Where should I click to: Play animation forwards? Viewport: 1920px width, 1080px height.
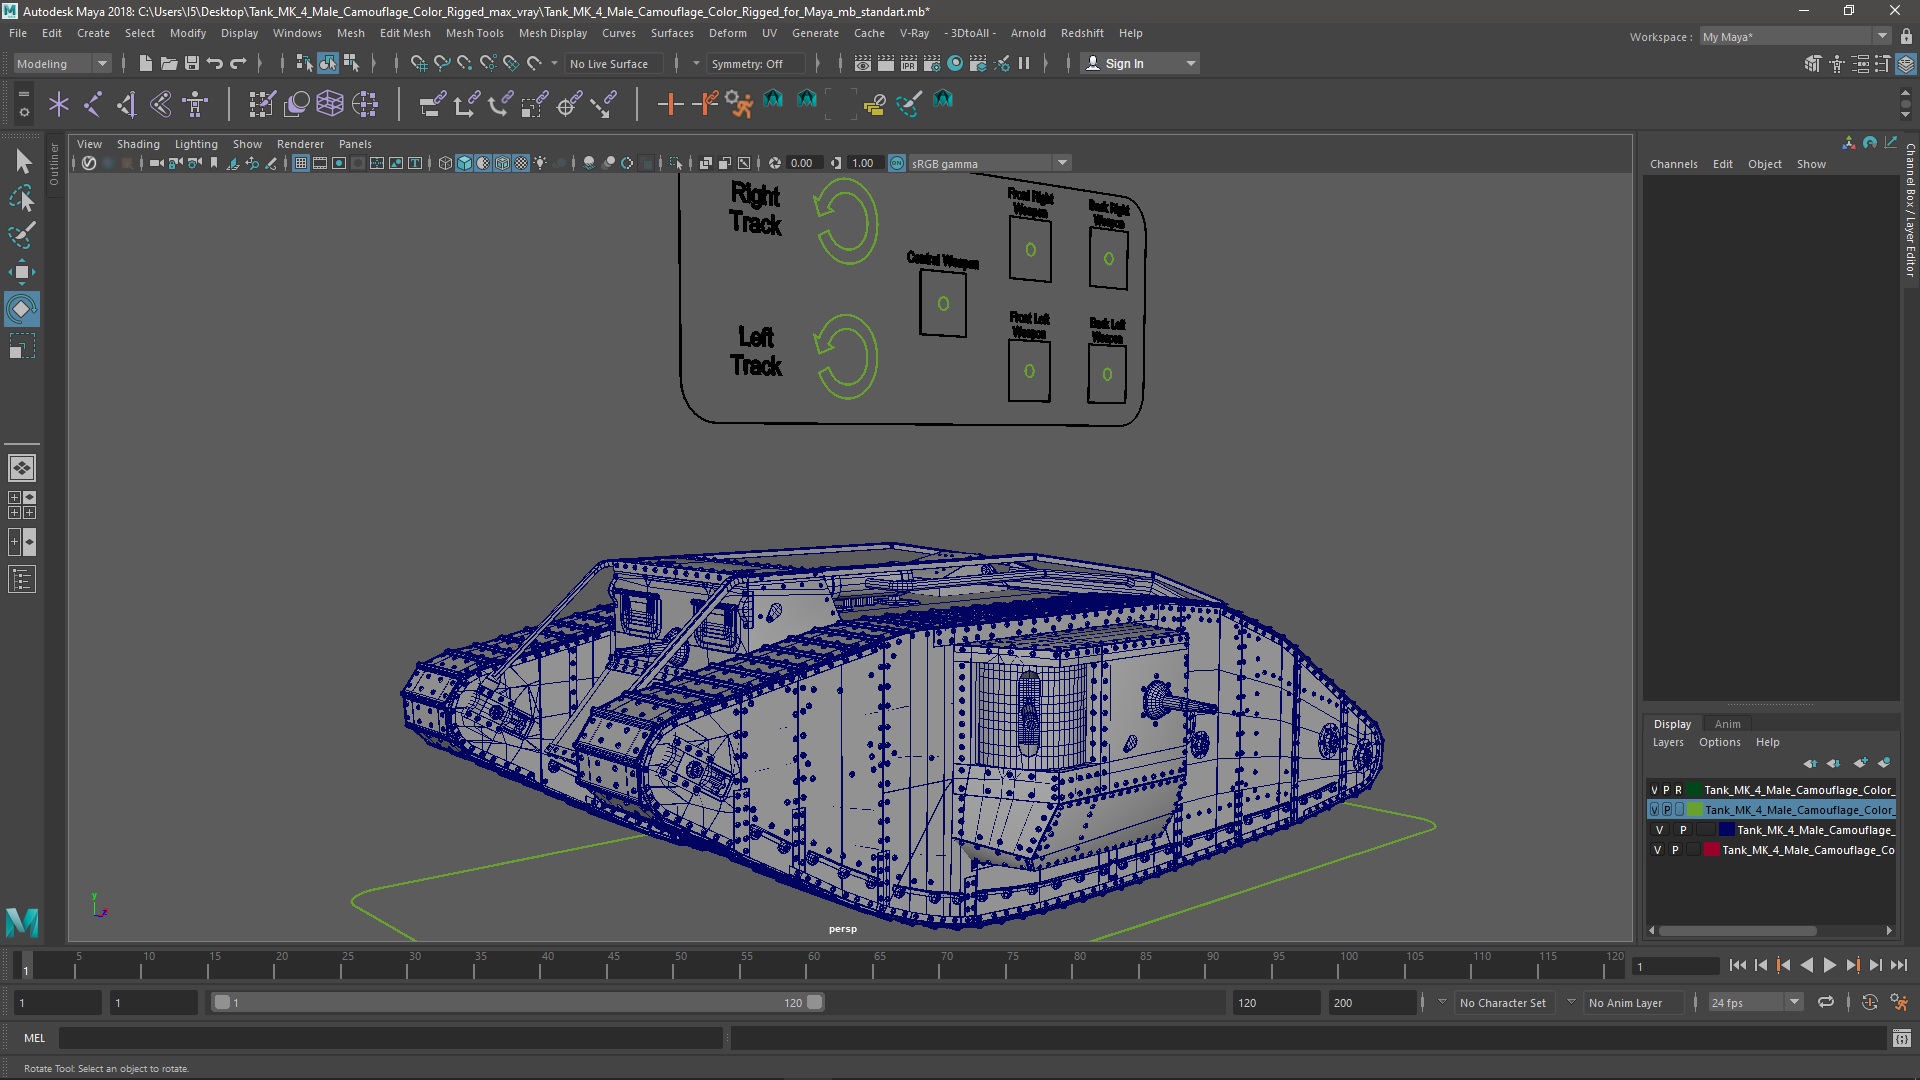tap(1829, 965)
